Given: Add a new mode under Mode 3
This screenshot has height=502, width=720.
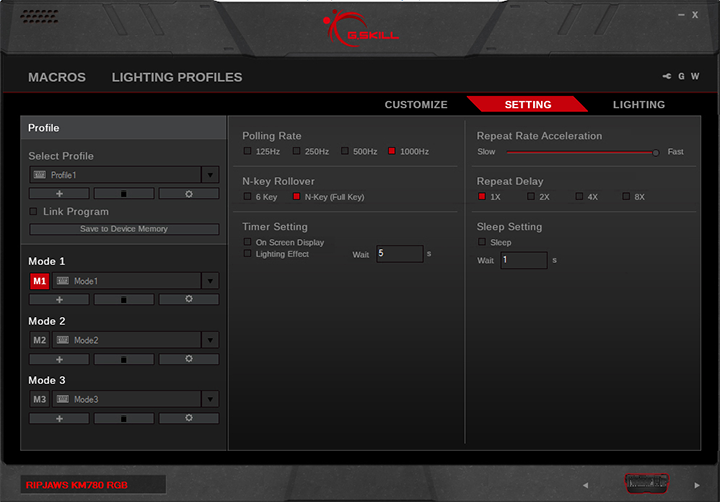Looking at the screenshot, I should tap(59, 418).
